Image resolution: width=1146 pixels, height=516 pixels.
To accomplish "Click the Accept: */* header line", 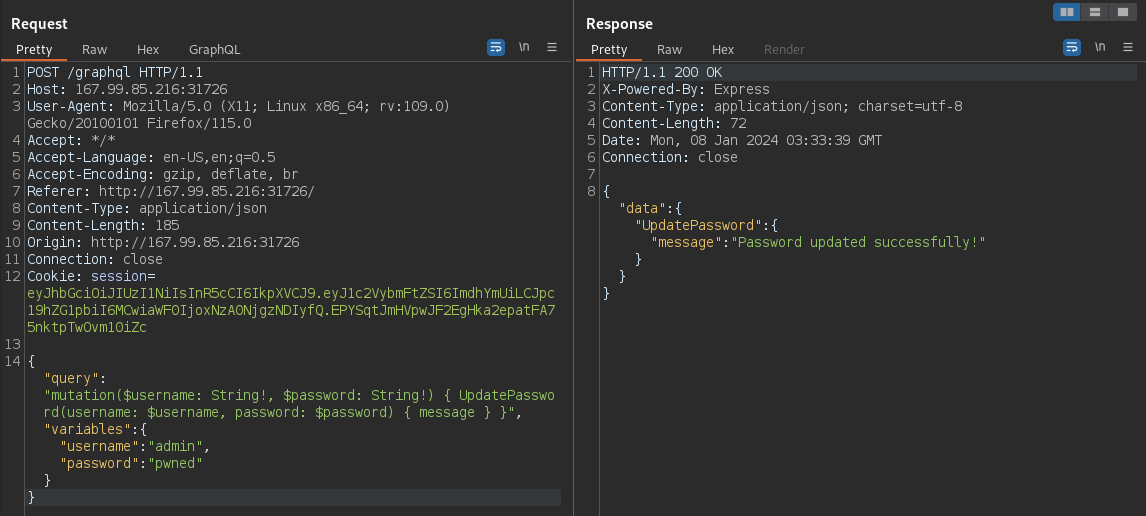I will tap(72, 140).
